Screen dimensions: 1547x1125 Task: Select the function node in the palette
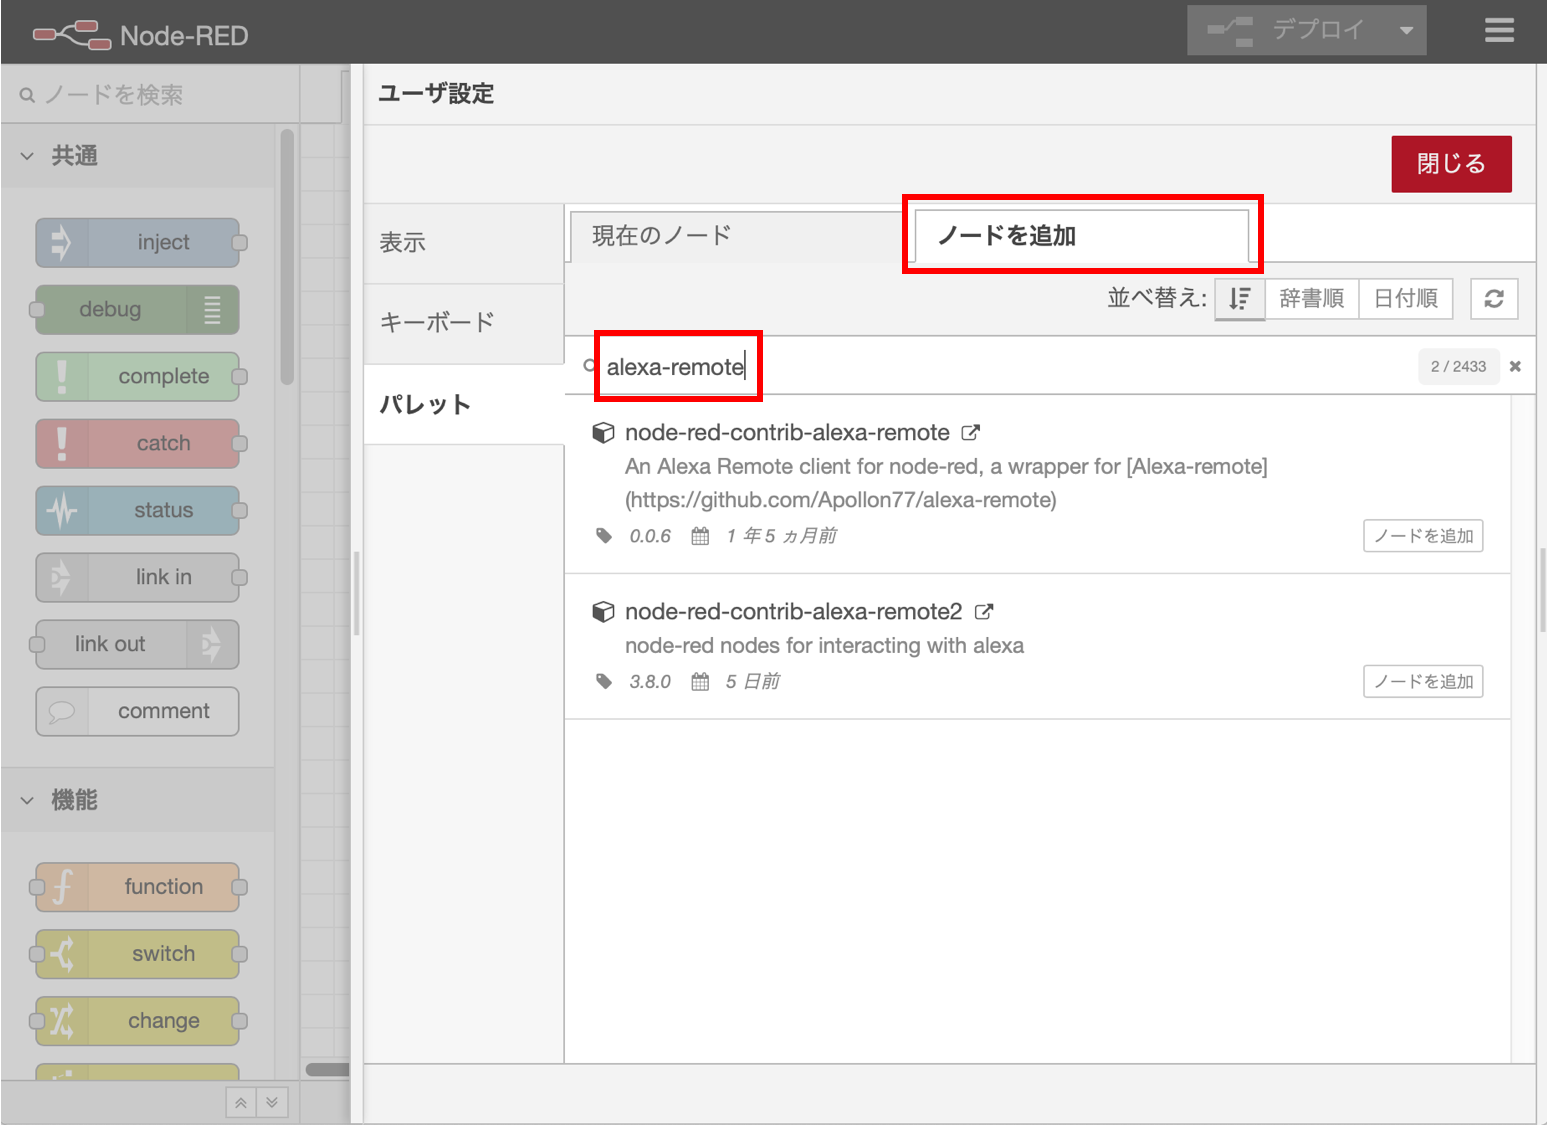point(137,886)
